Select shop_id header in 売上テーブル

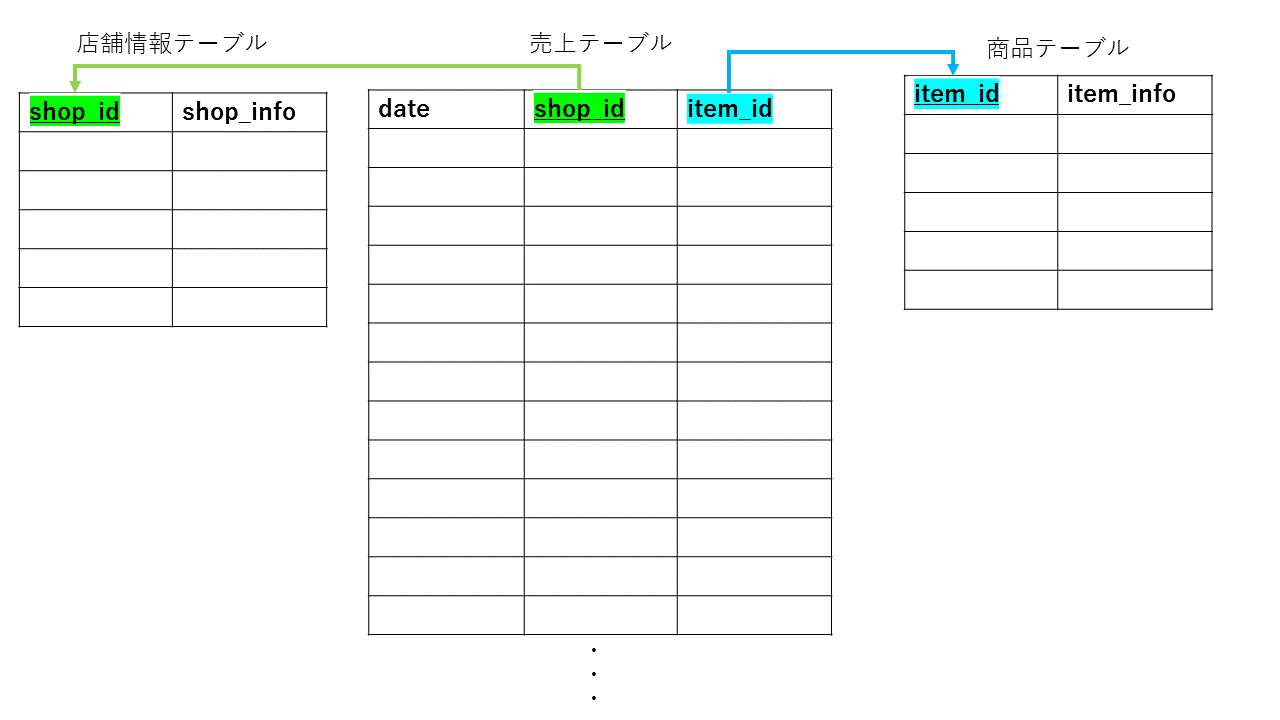[579, 108]
